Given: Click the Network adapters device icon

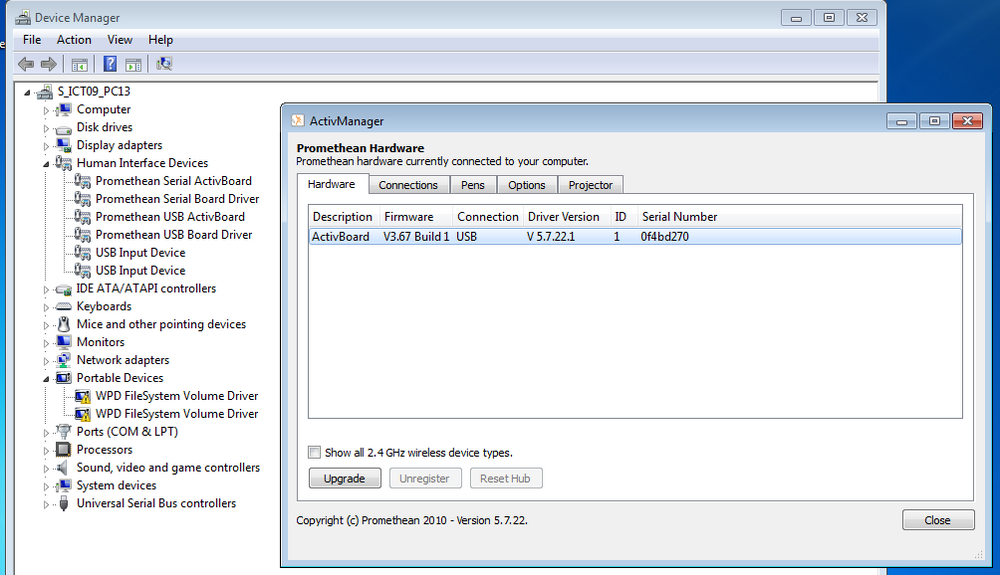Looking at the screenshot, I should pyautogui.click(x=63, y=360).
